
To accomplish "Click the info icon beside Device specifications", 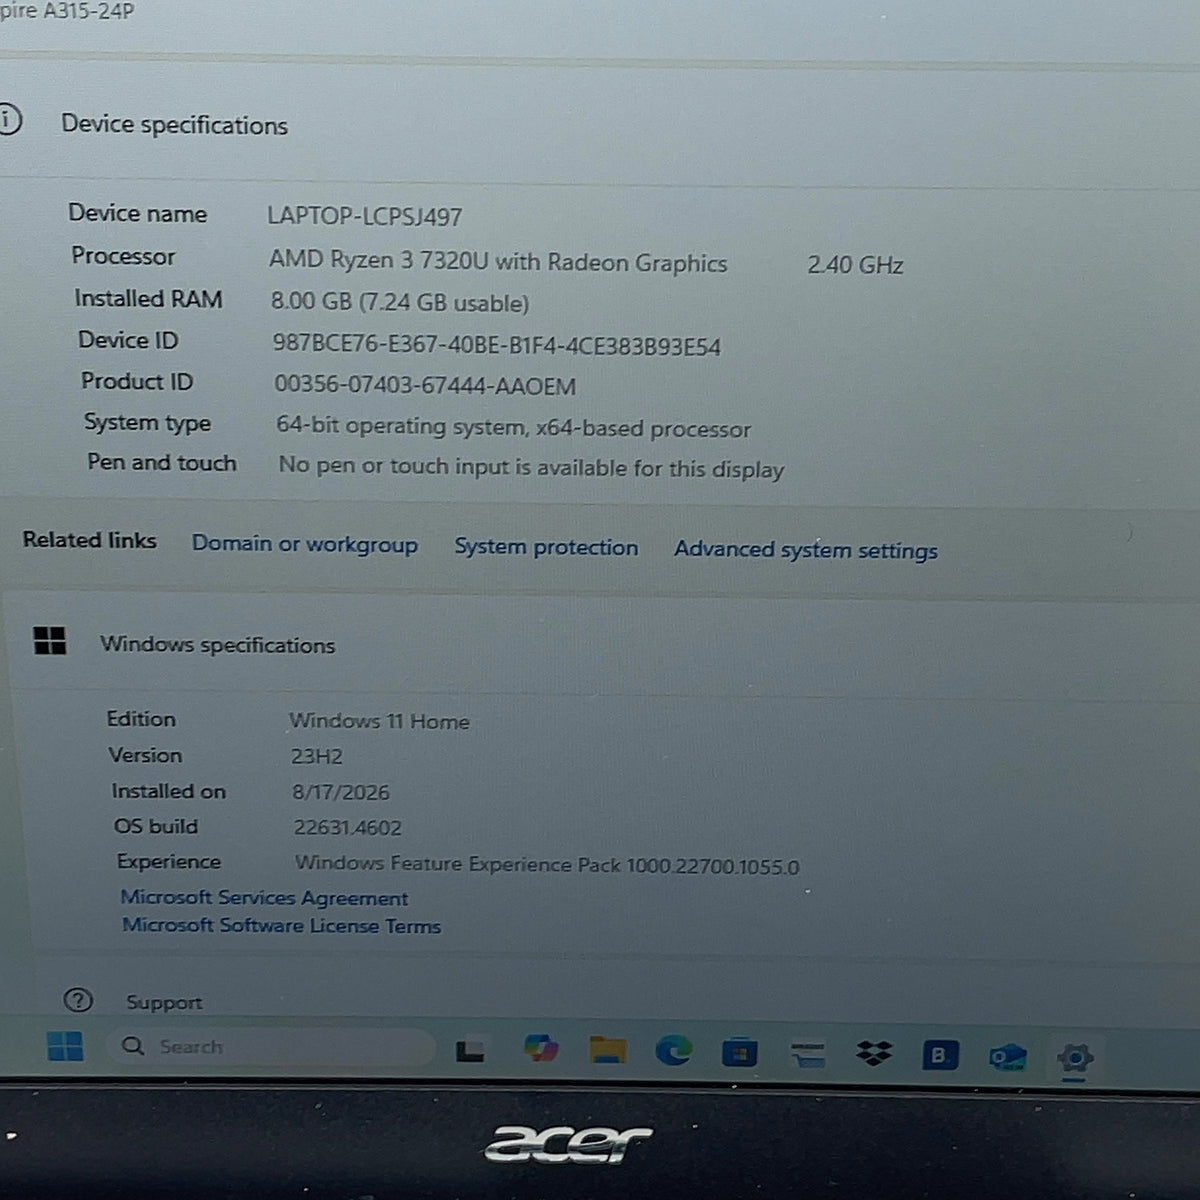I will pos(8,120).
